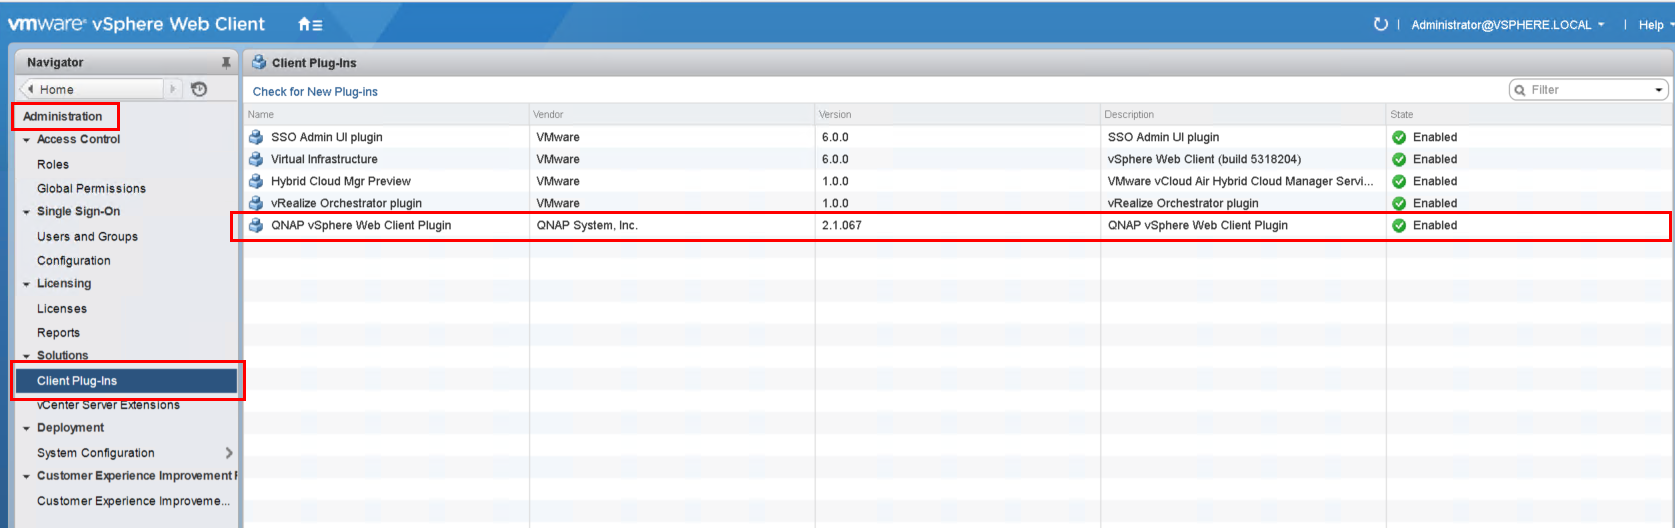Focus the Filter input field
This screenshot has width=1675, height=528.
tap(1590, 90)
